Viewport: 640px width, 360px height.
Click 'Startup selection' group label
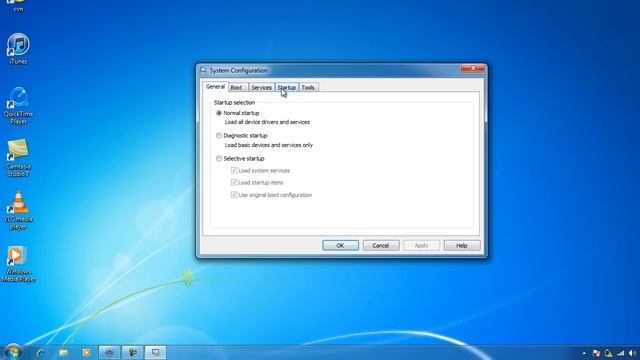(234, 102)
